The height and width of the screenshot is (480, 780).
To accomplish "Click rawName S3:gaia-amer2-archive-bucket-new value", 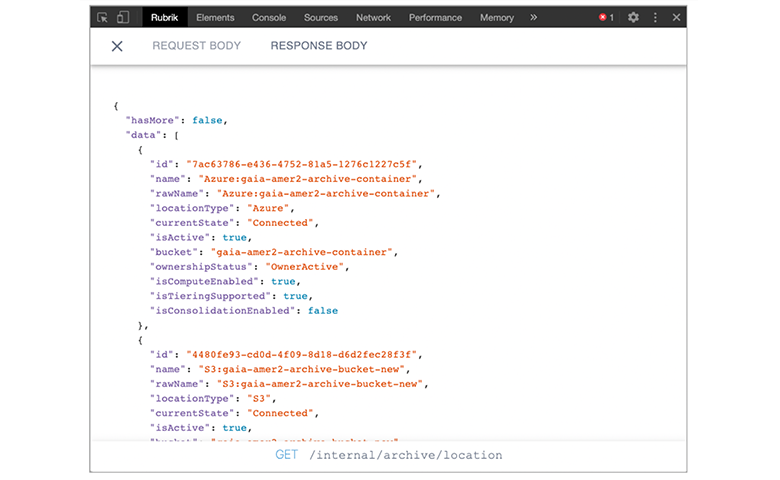I will click(x=320, y=384).
